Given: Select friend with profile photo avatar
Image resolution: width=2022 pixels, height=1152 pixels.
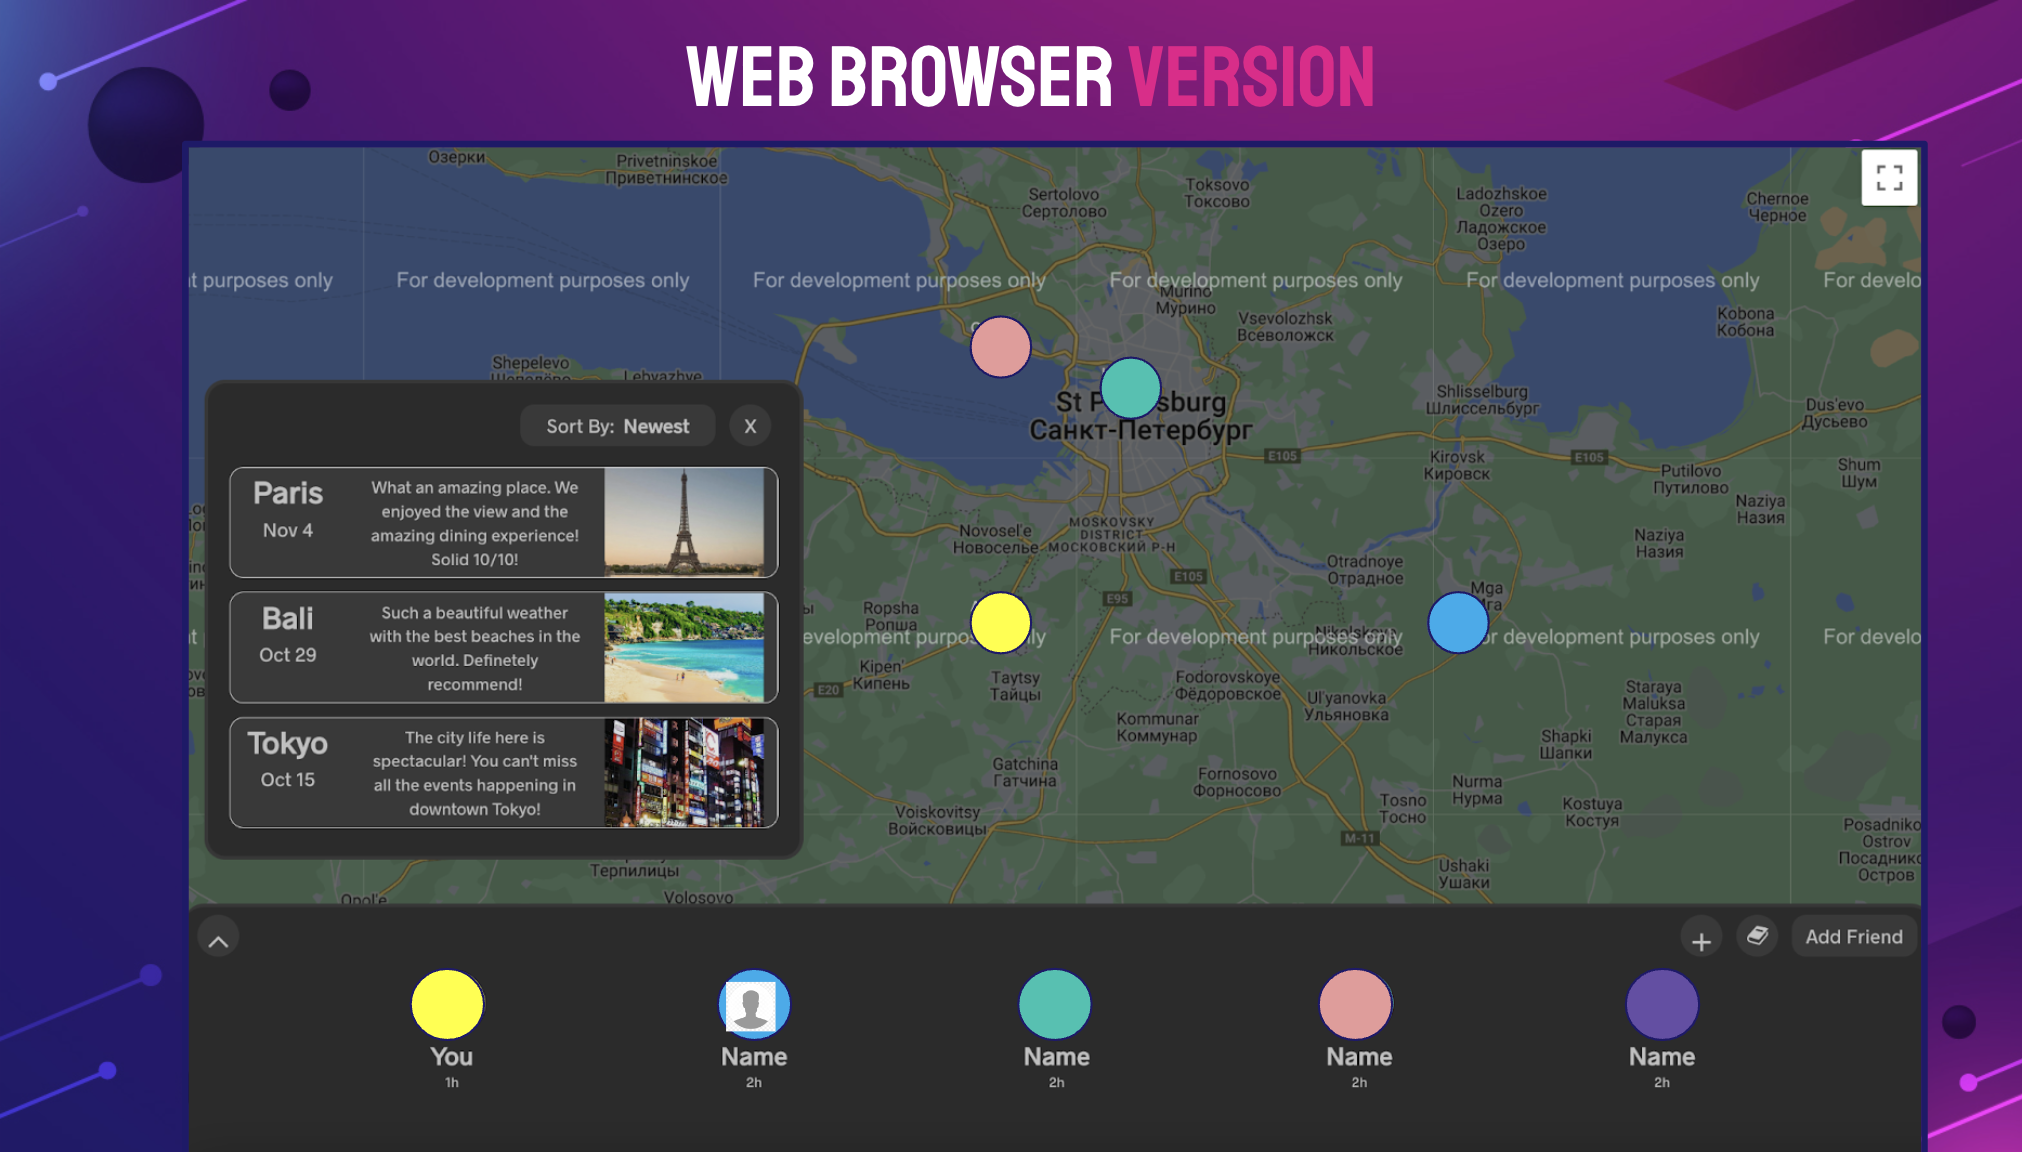Looking at the screenshot, I should pos(754,1004).
